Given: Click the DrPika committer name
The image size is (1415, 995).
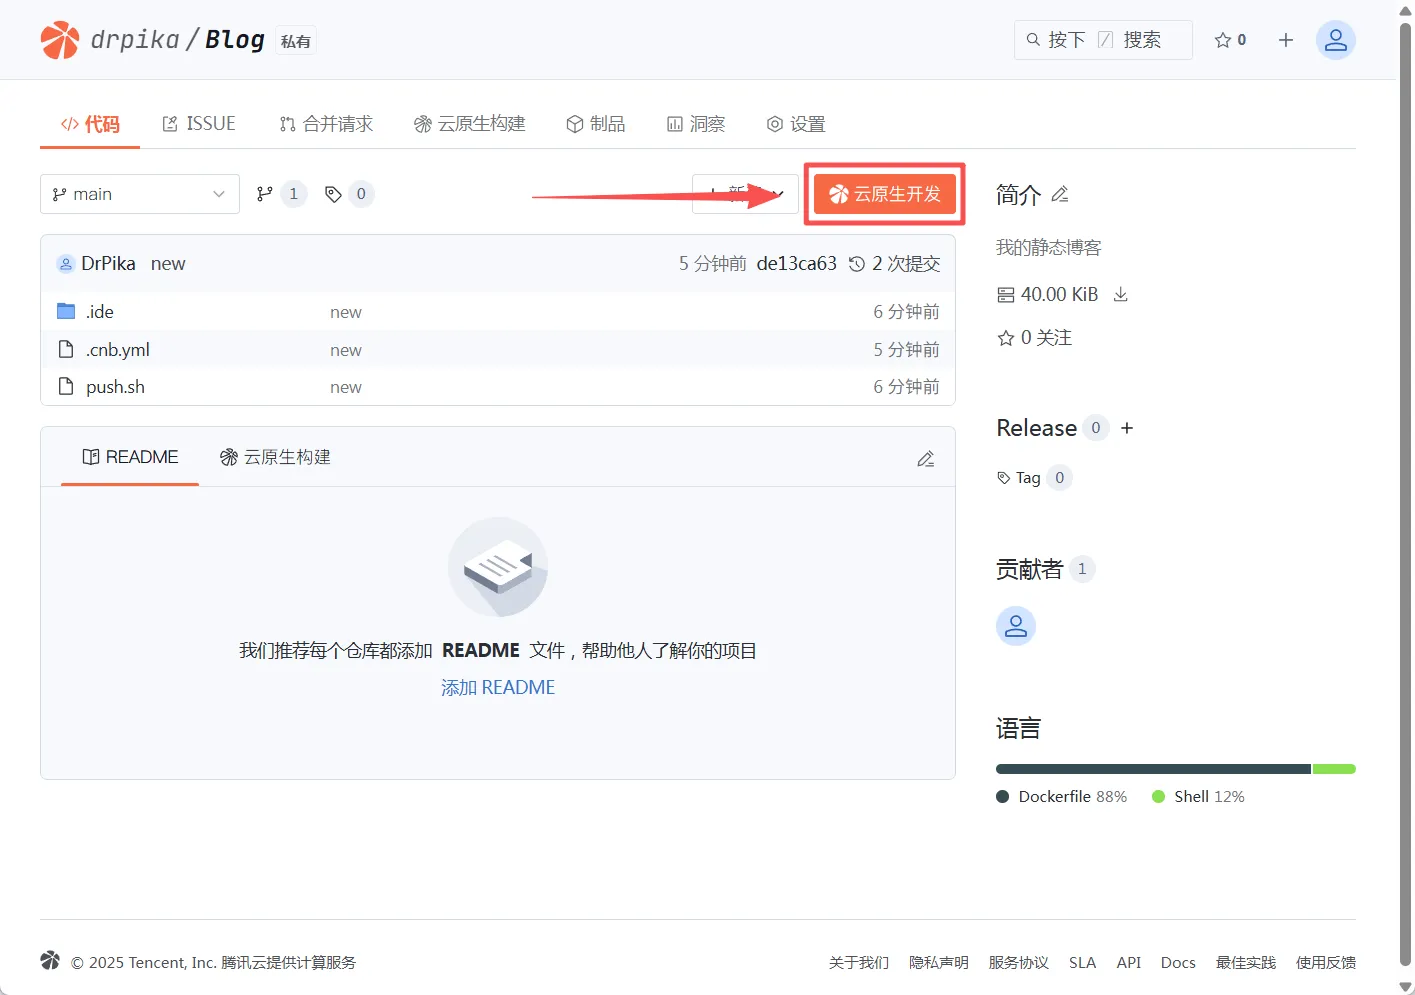Looking at the screenshot, I should click(108, 263).
